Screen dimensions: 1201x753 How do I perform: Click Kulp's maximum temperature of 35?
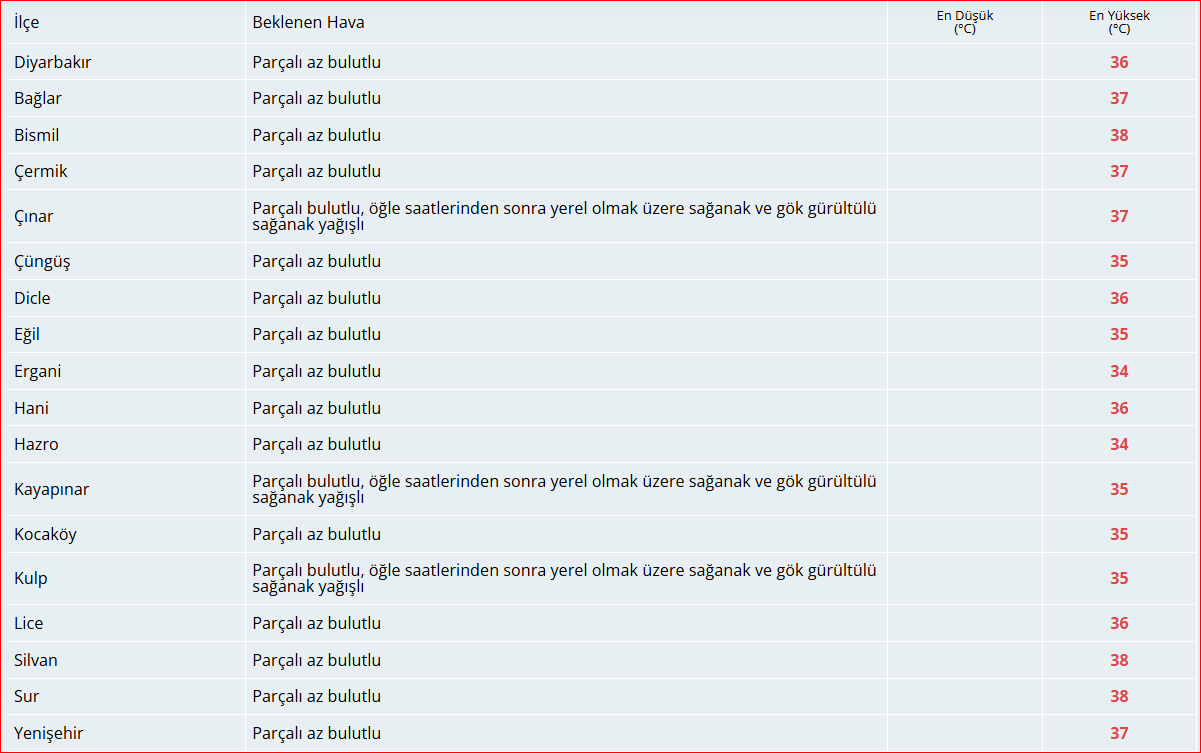pyautogui.click(x=1119, y=578)
